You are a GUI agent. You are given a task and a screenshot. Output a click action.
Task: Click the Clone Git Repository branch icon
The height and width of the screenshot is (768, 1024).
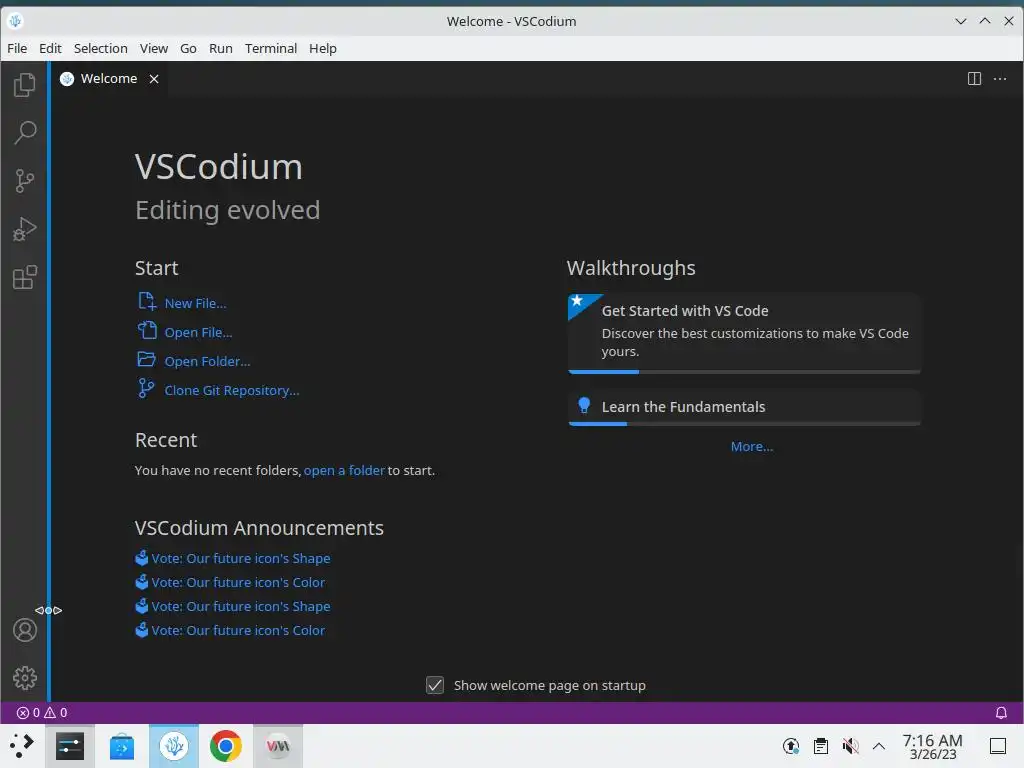click(146, 388)
